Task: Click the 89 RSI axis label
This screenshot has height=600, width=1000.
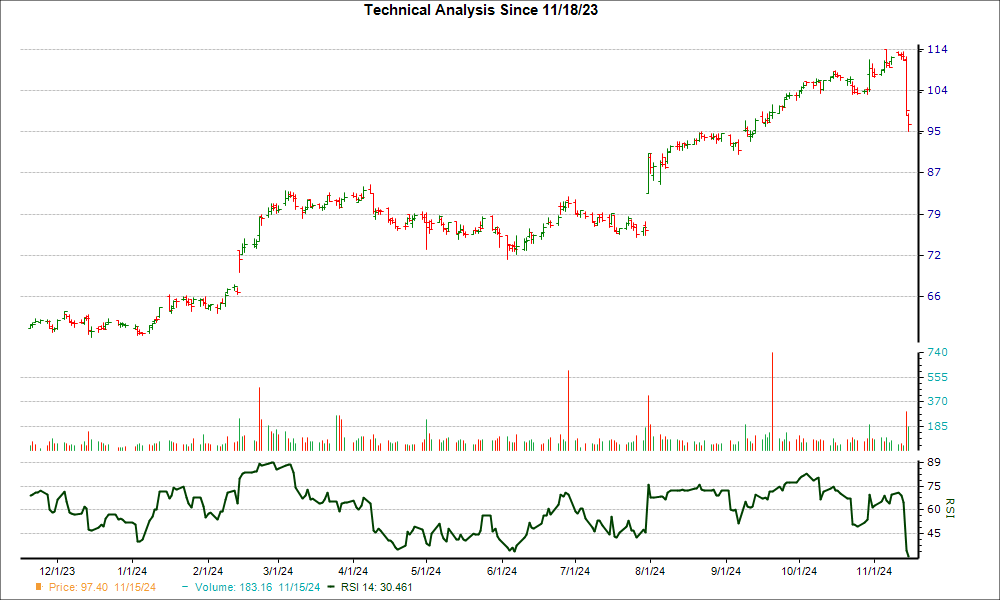Action: point(934,462)
